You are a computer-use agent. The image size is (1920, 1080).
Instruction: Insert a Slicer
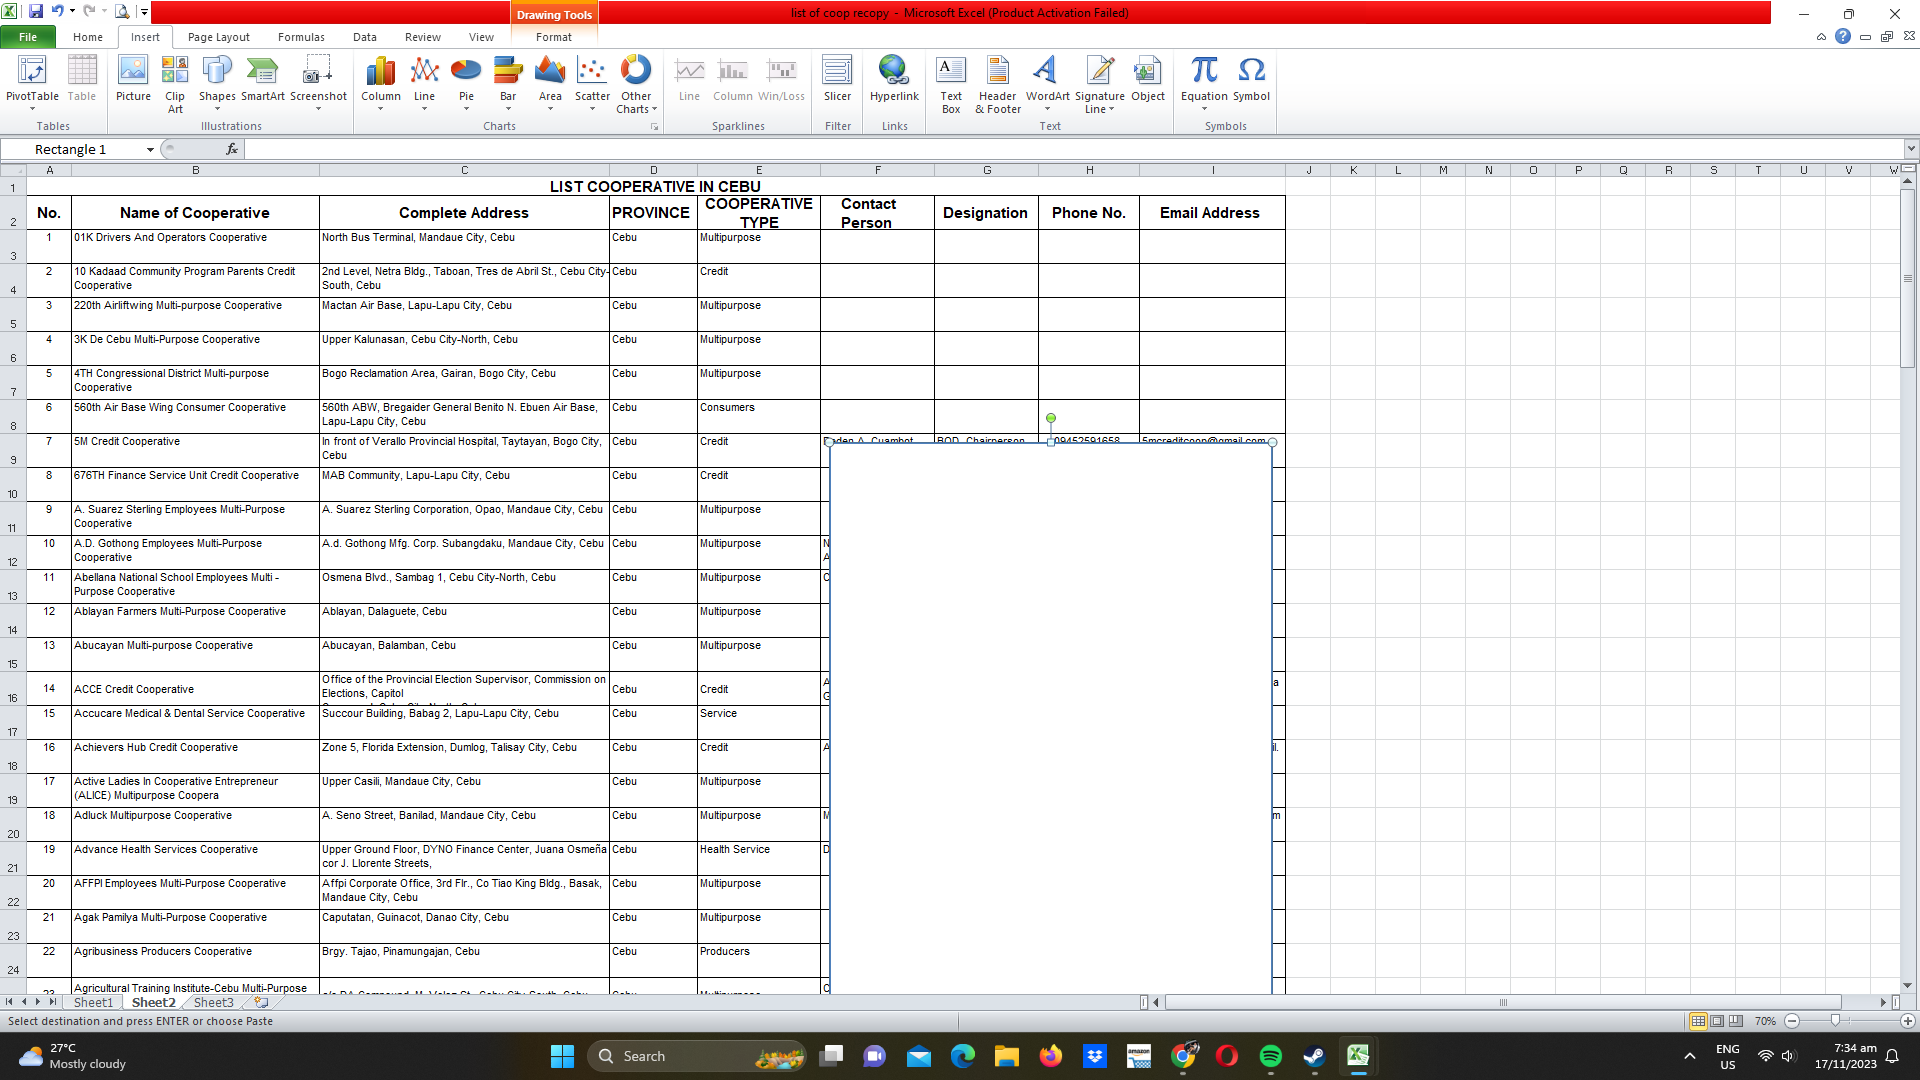[838, 80]
